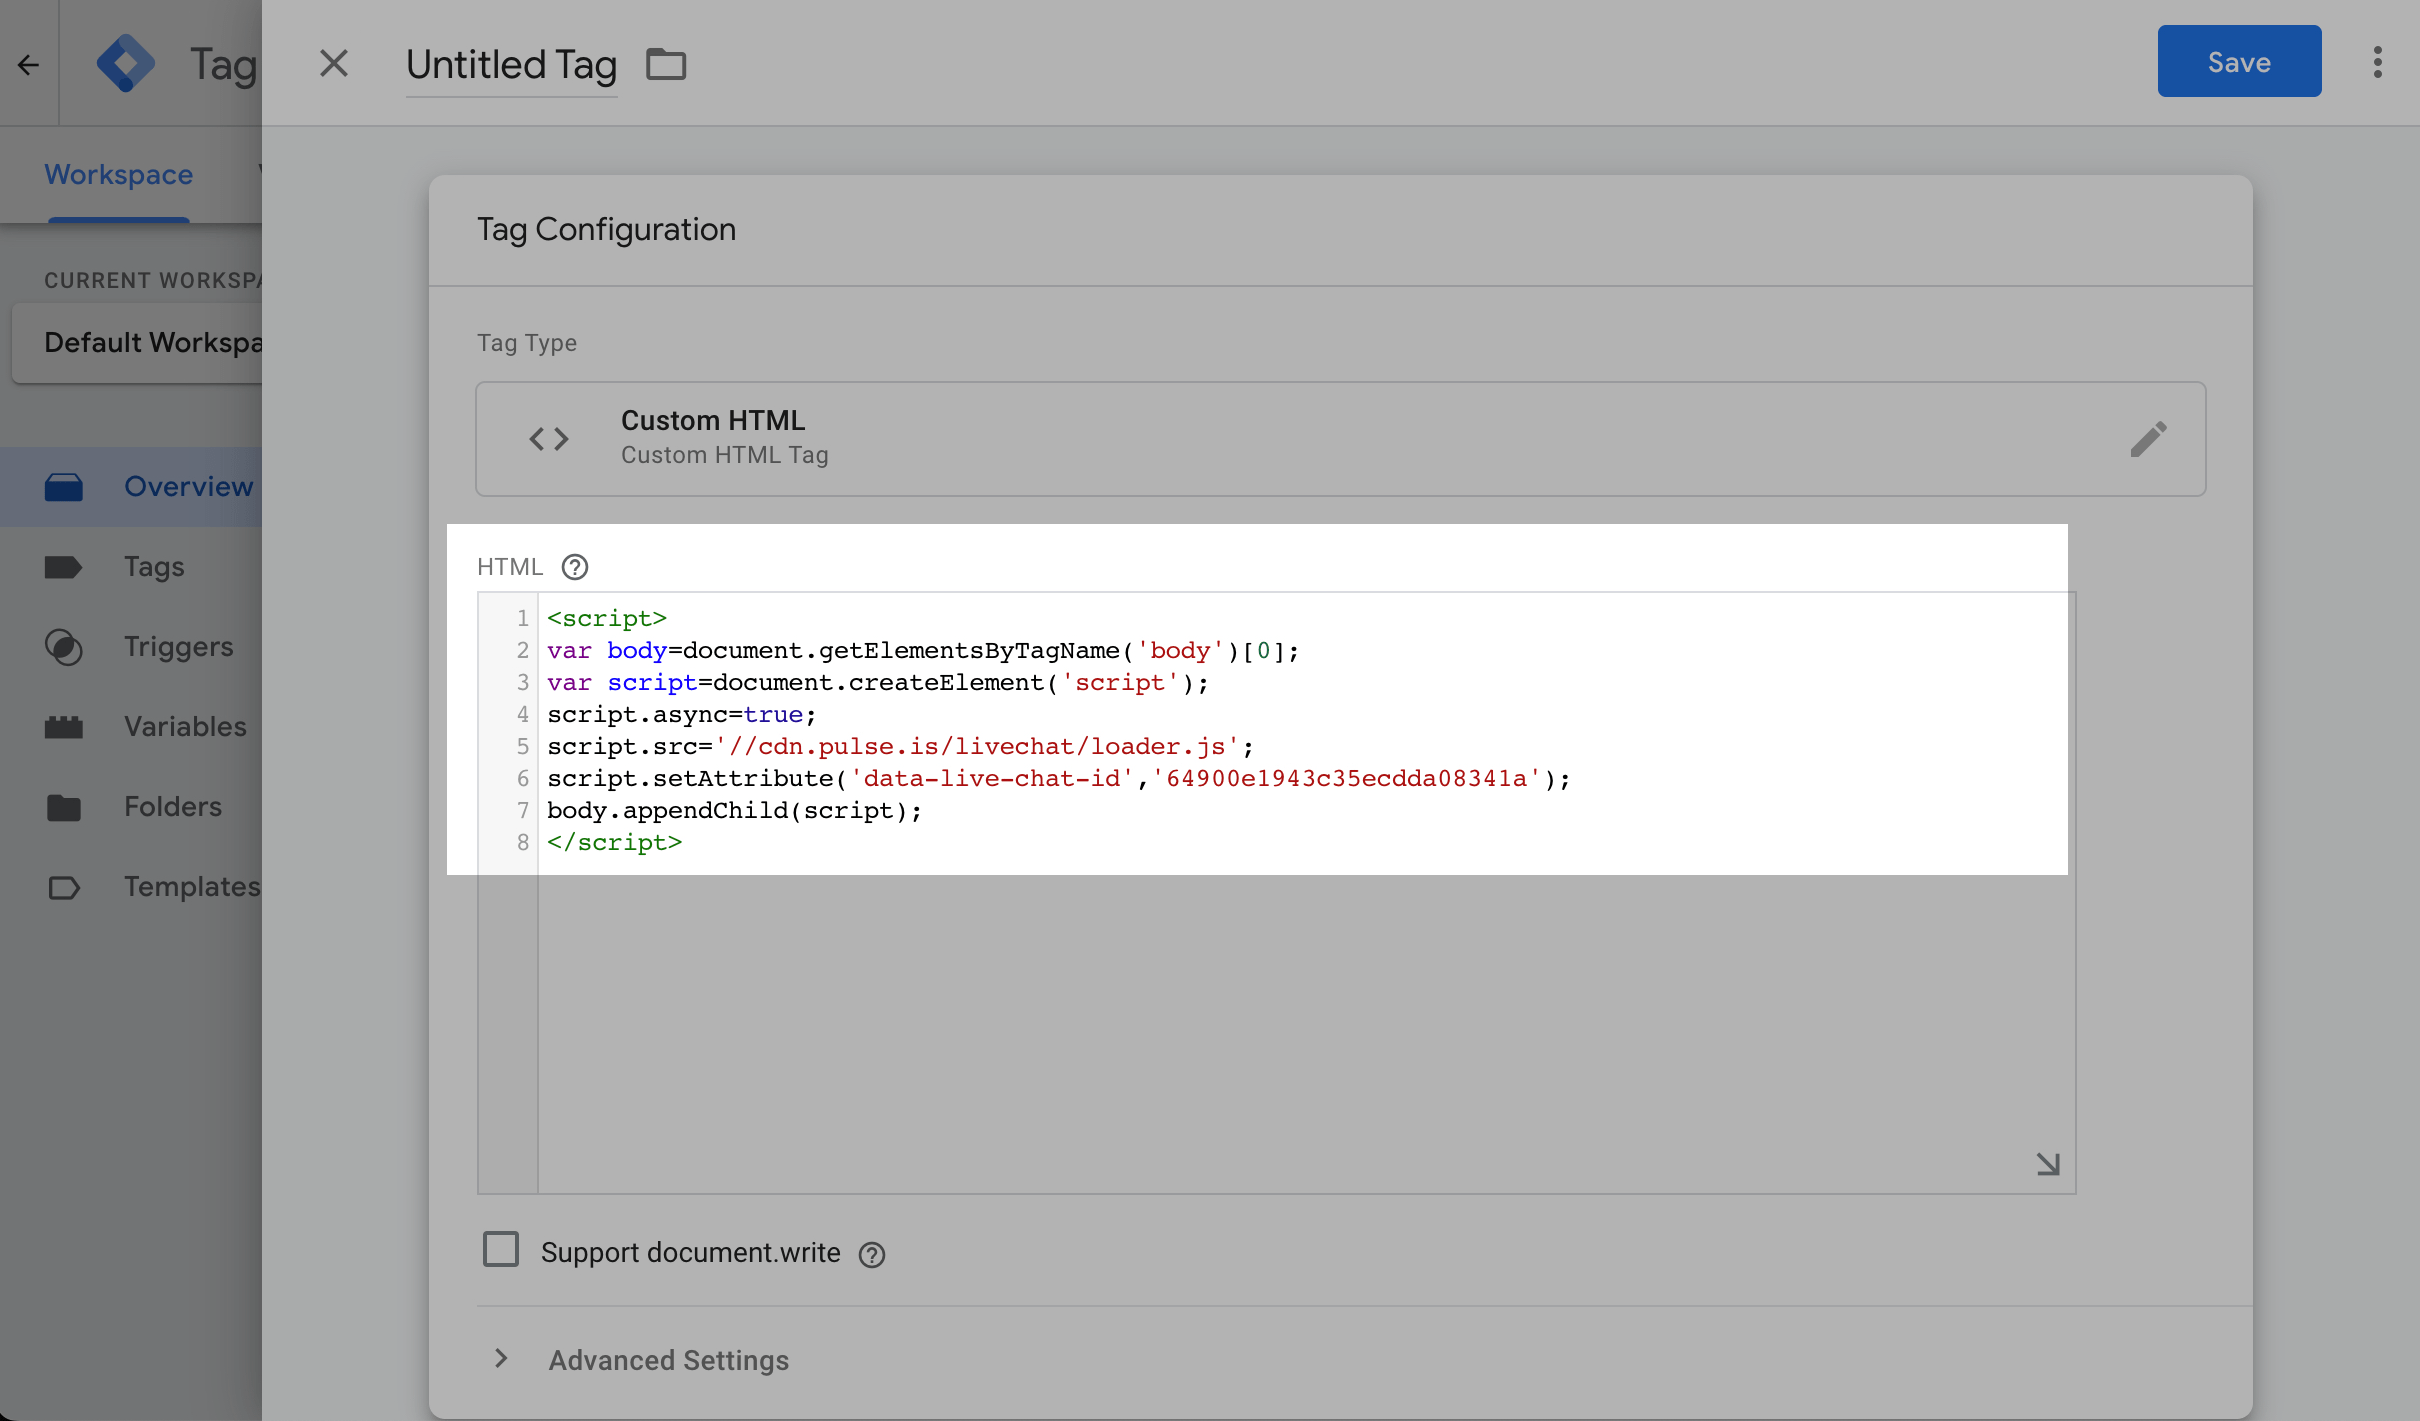Screen dimensions: 2420x1421
Task: Switch to the Workspace tab
Action: click(117, 174)
